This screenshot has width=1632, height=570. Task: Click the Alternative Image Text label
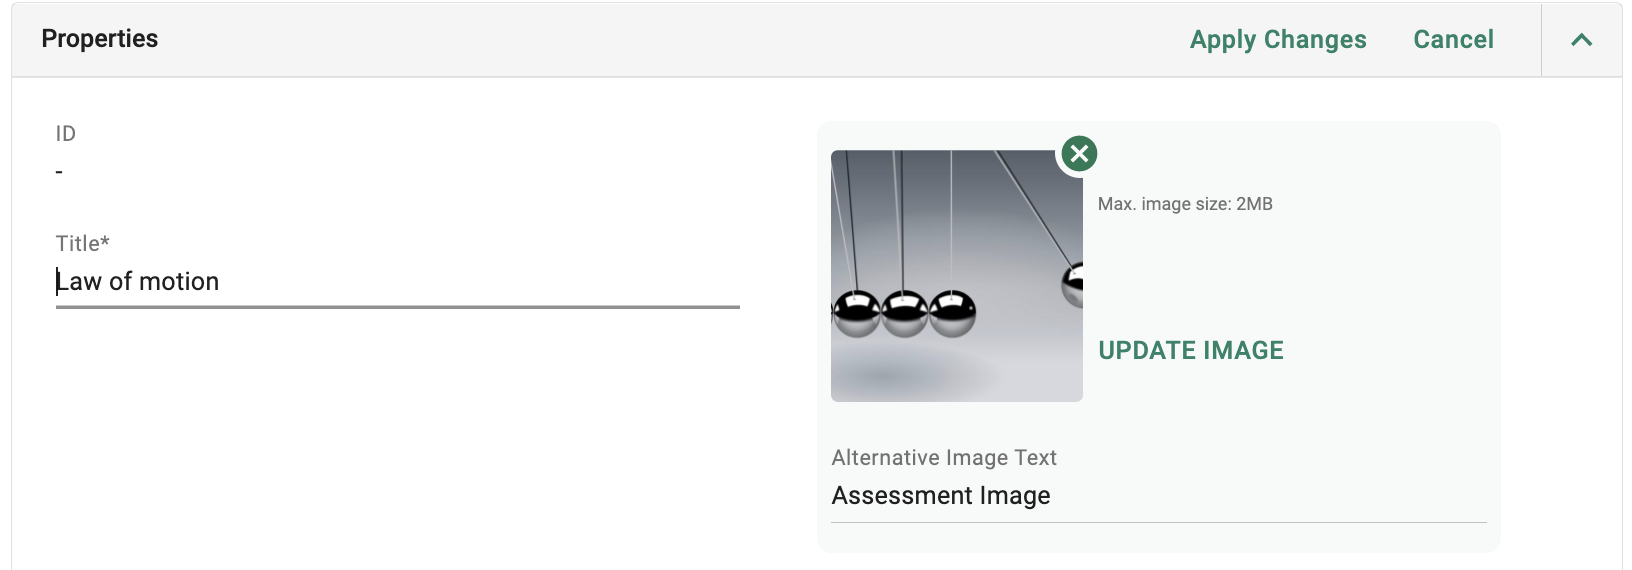[x=944, y=458]
